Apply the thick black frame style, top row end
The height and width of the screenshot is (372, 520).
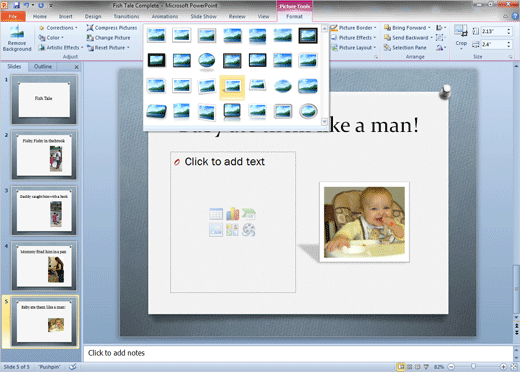coord(308,35)
